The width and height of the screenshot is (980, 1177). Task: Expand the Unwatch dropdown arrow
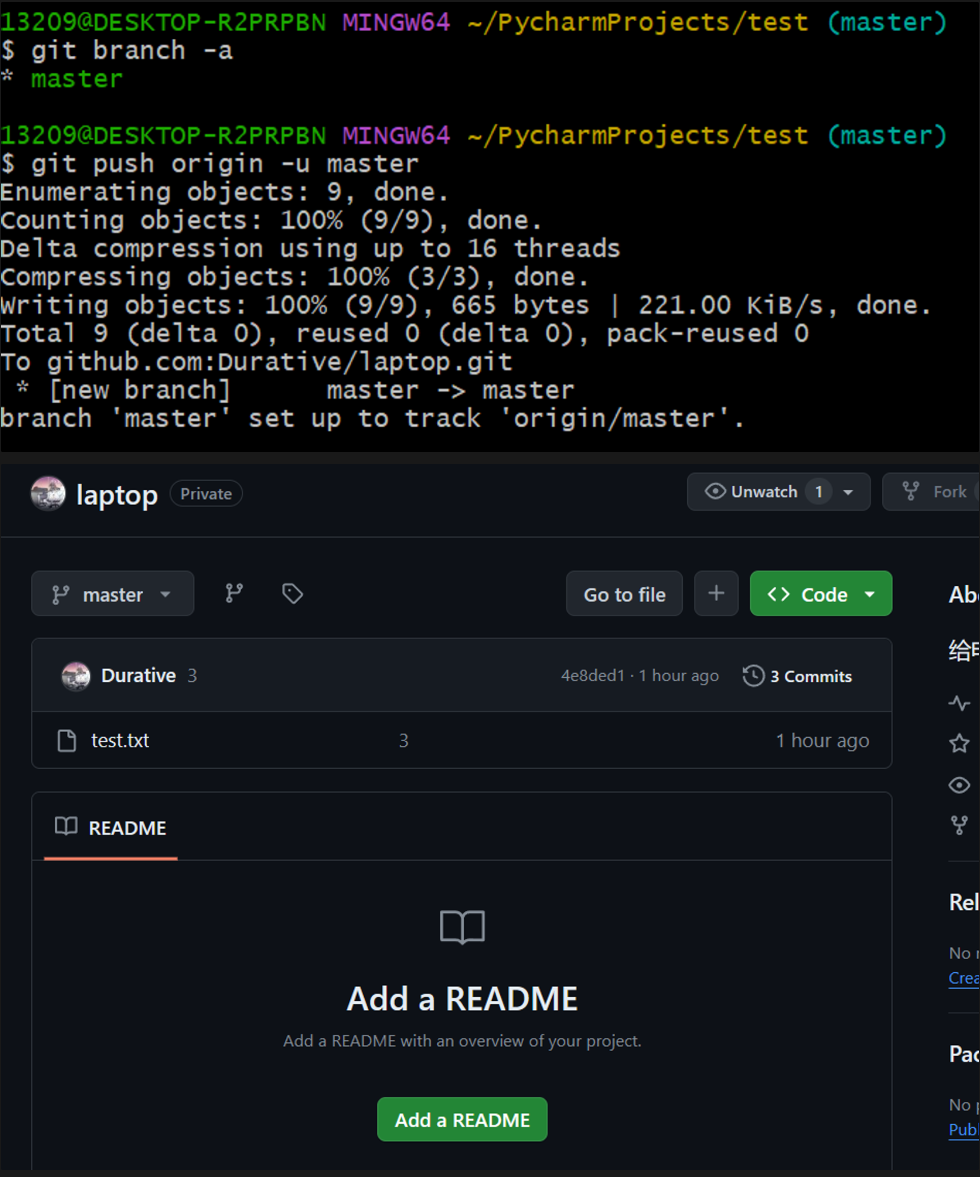click(849, 492)
